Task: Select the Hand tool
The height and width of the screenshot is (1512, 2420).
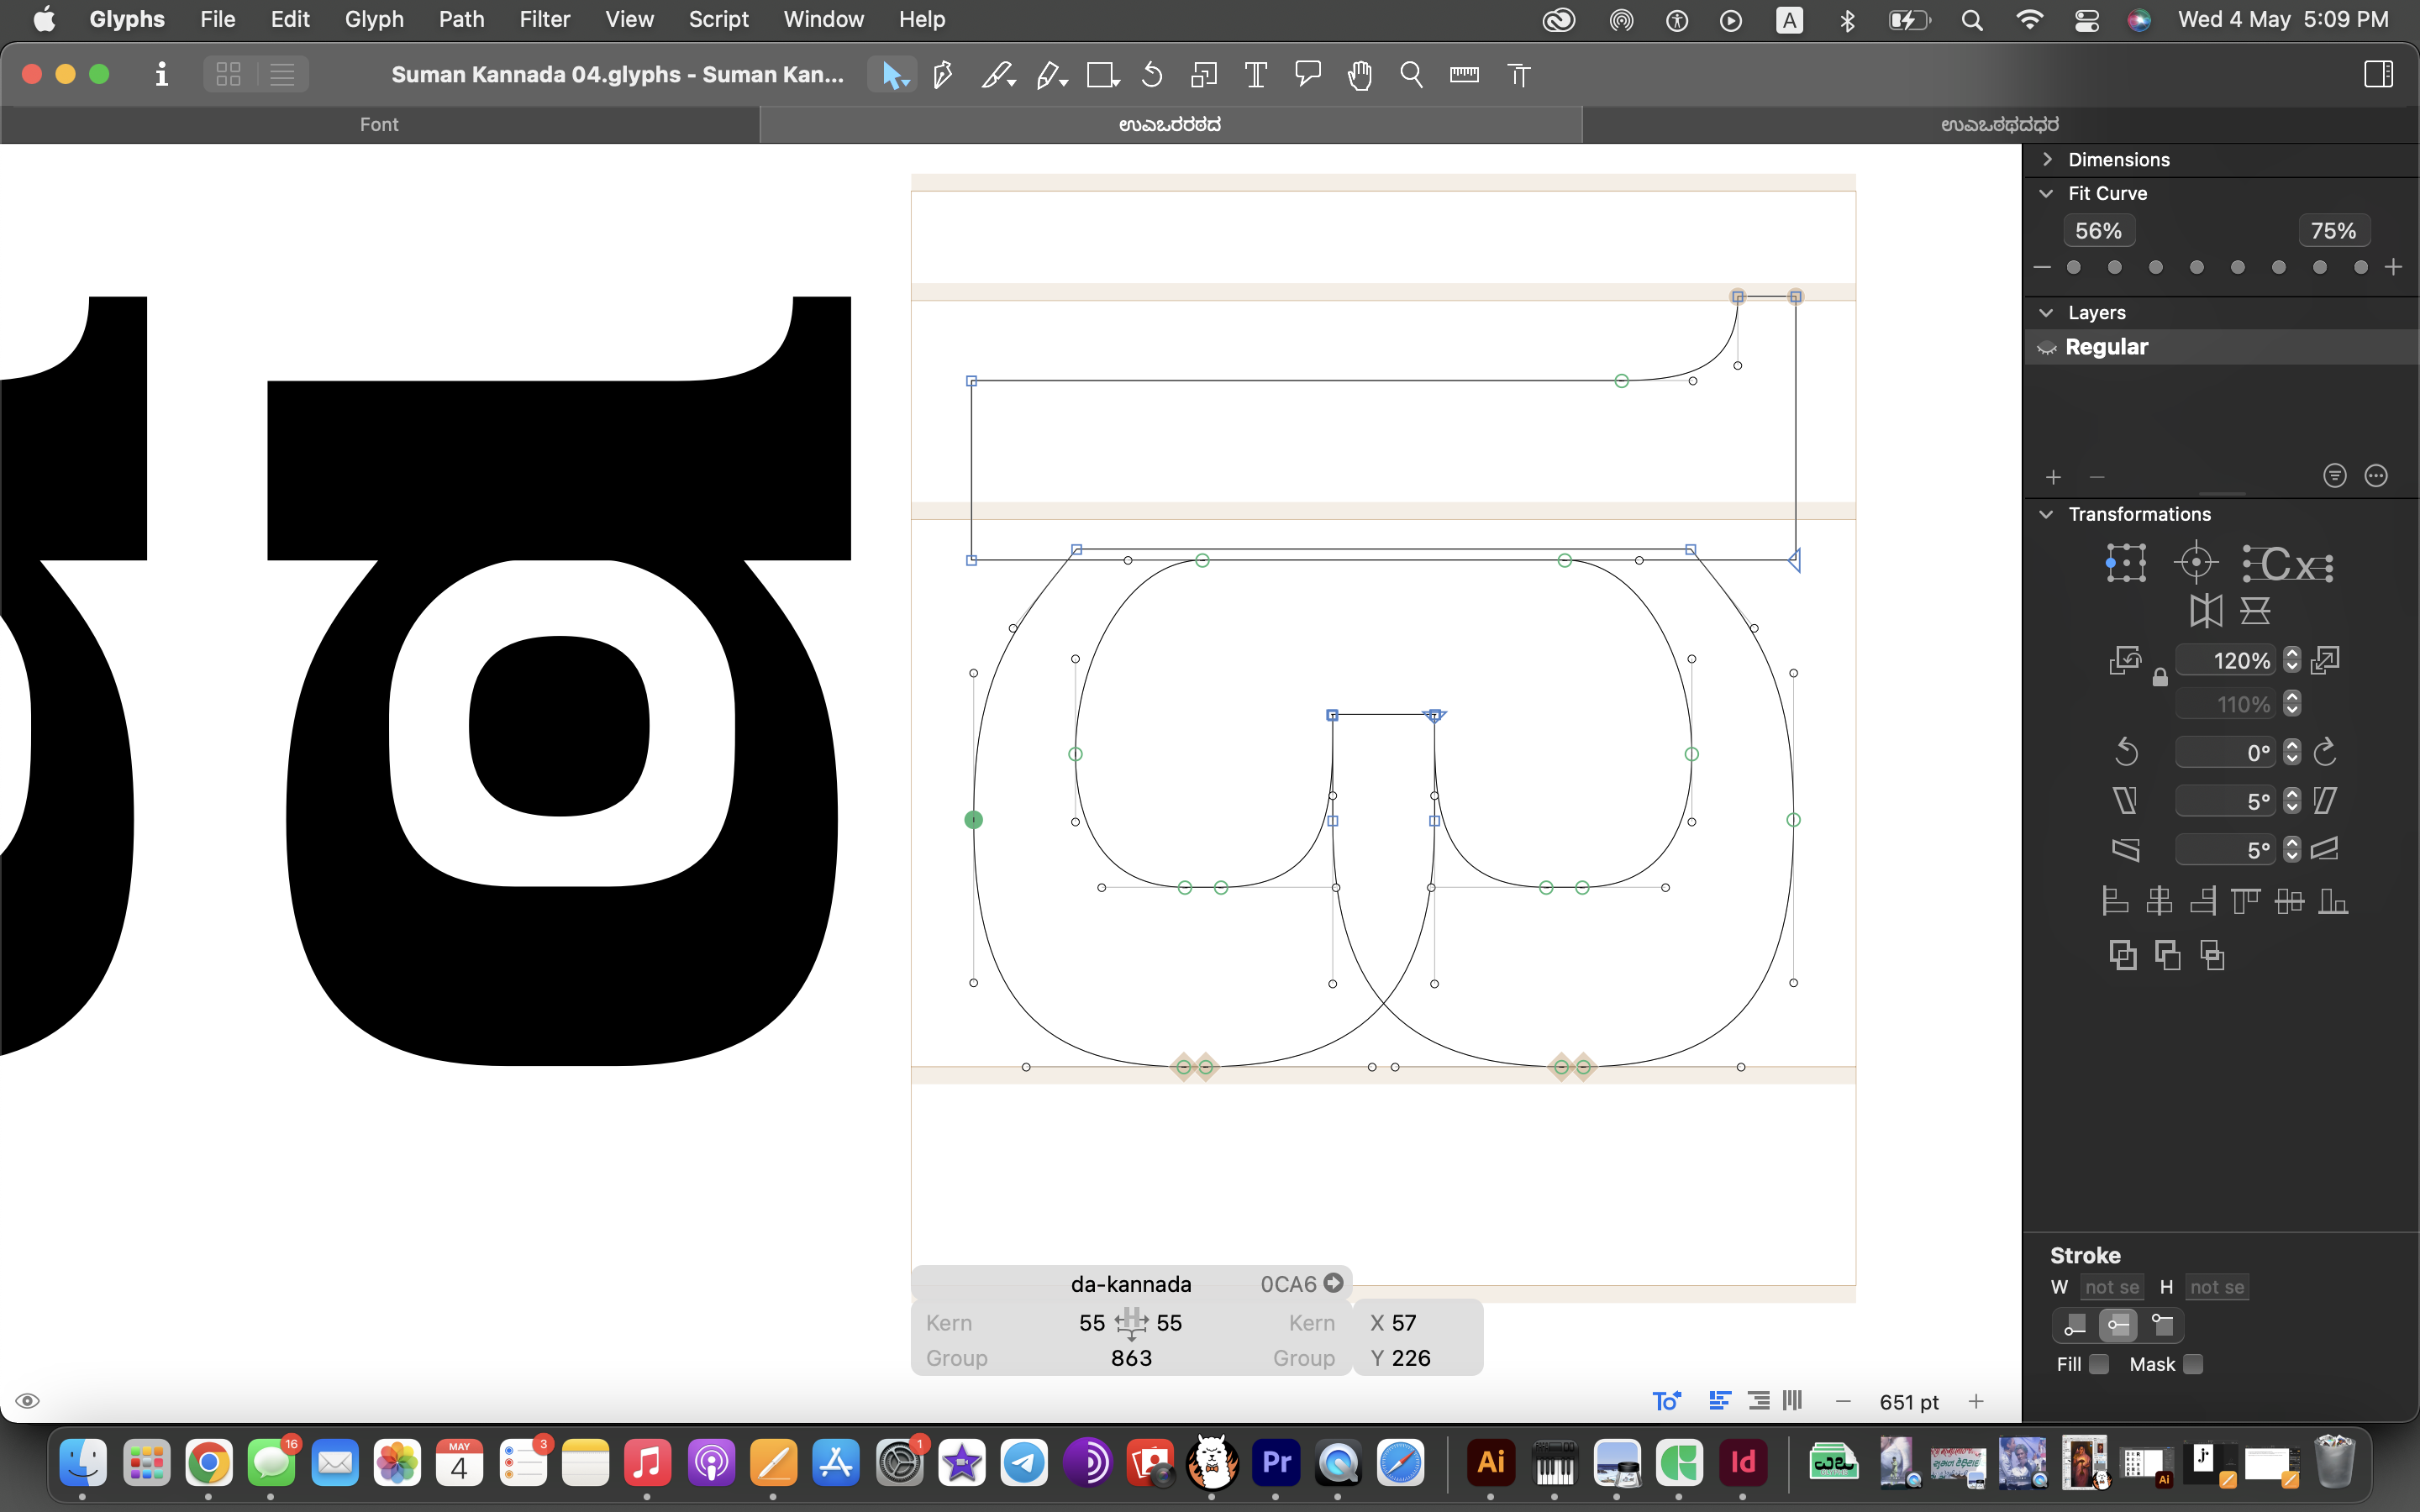Action: [1359, 75]
